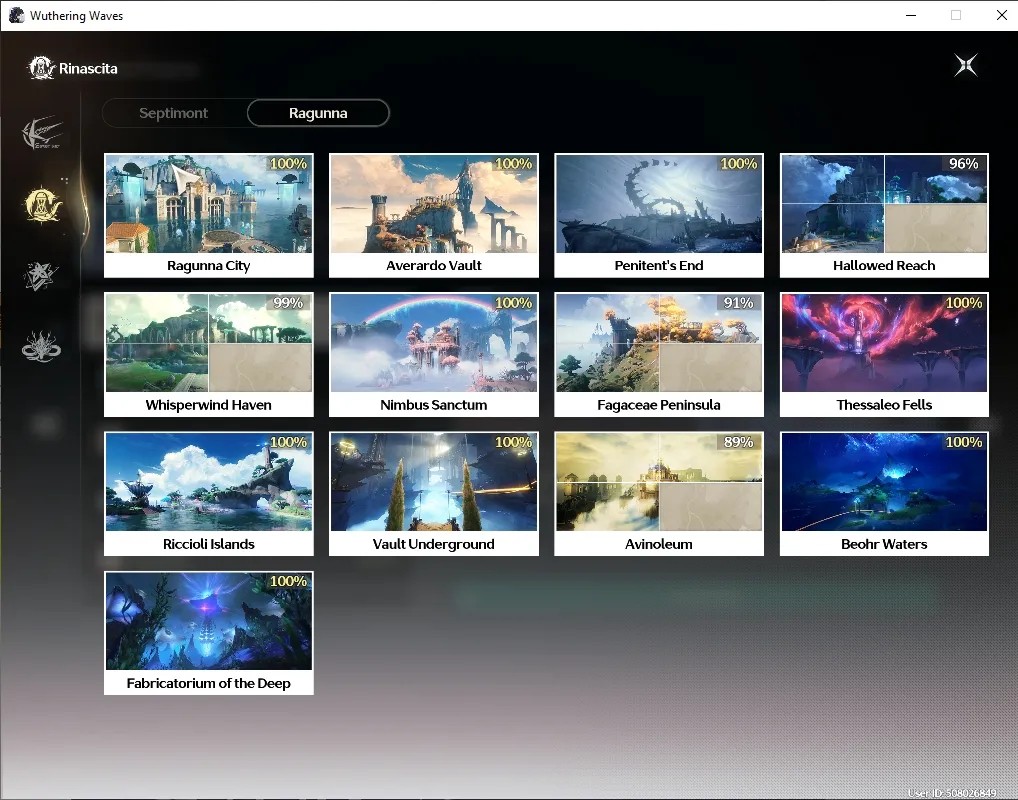Screen dimensions: 1018x800
Task: Open the Riccioli Islands thumbnail
Action: coord(208,494)
